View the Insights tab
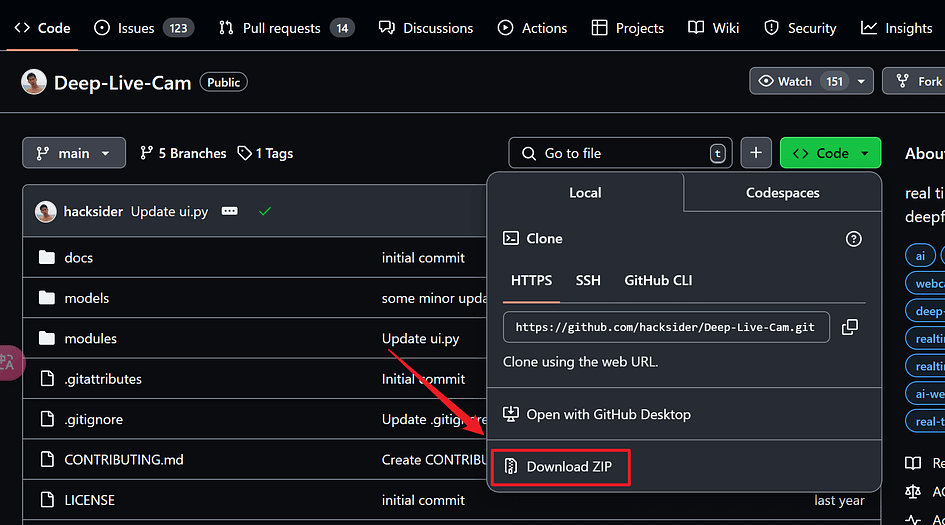This screenshot has width=945, height=525. point(897,28)
